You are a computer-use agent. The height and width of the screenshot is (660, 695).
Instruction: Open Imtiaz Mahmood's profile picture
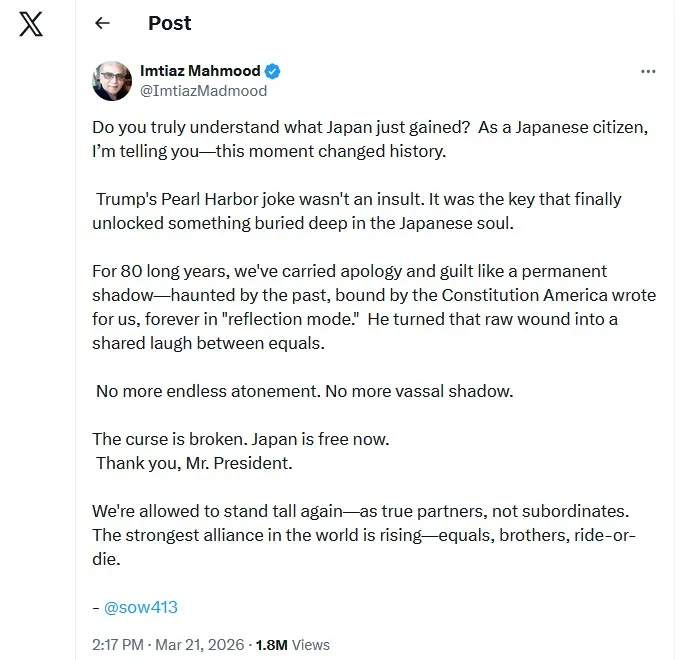click(x=112, y=81)
